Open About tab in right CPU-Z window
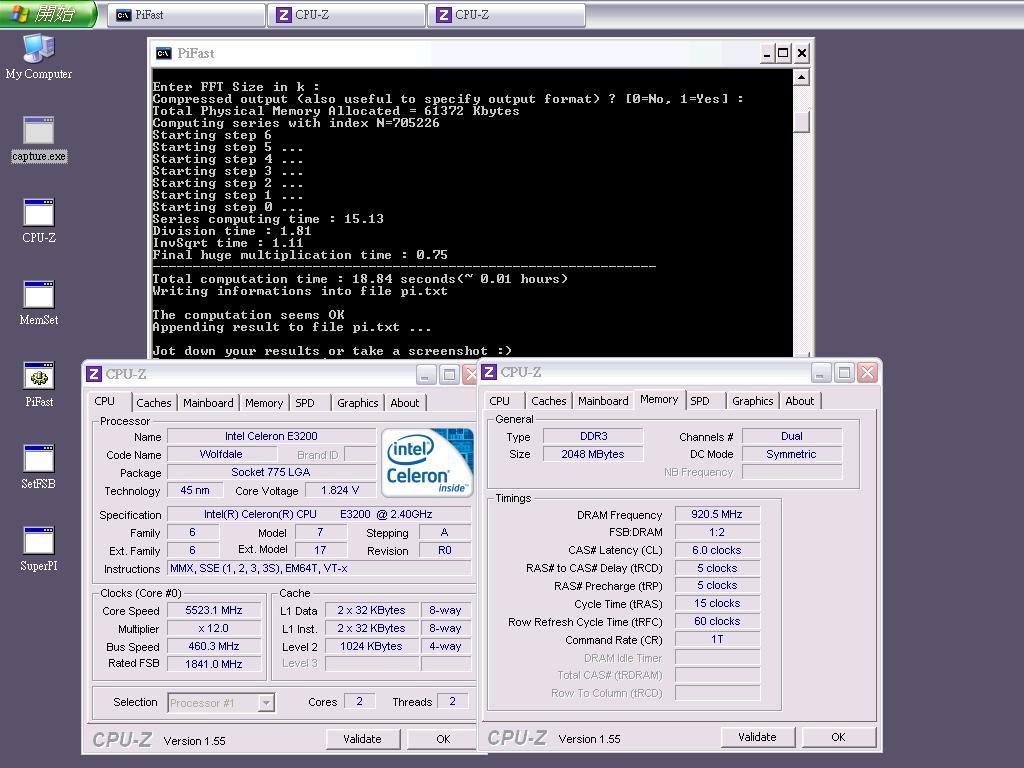The height and width of the screenshot is (768, 1024). pyautogui.click(x=799, y=401)
